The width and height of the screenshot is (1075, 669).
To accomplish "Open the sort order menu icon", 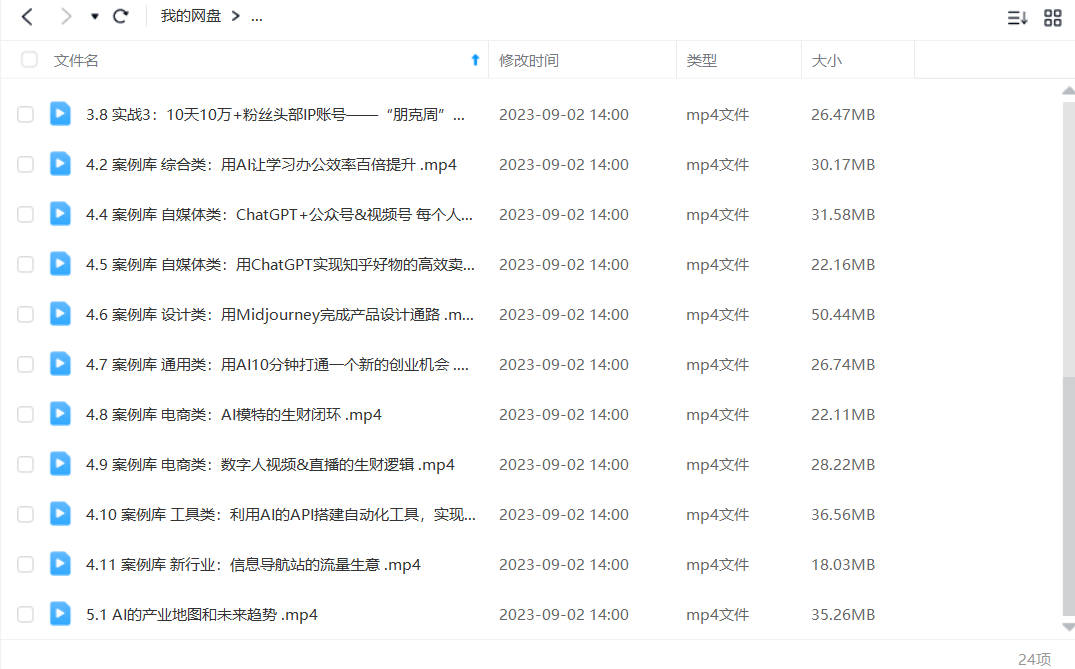I will [1017, 18].
